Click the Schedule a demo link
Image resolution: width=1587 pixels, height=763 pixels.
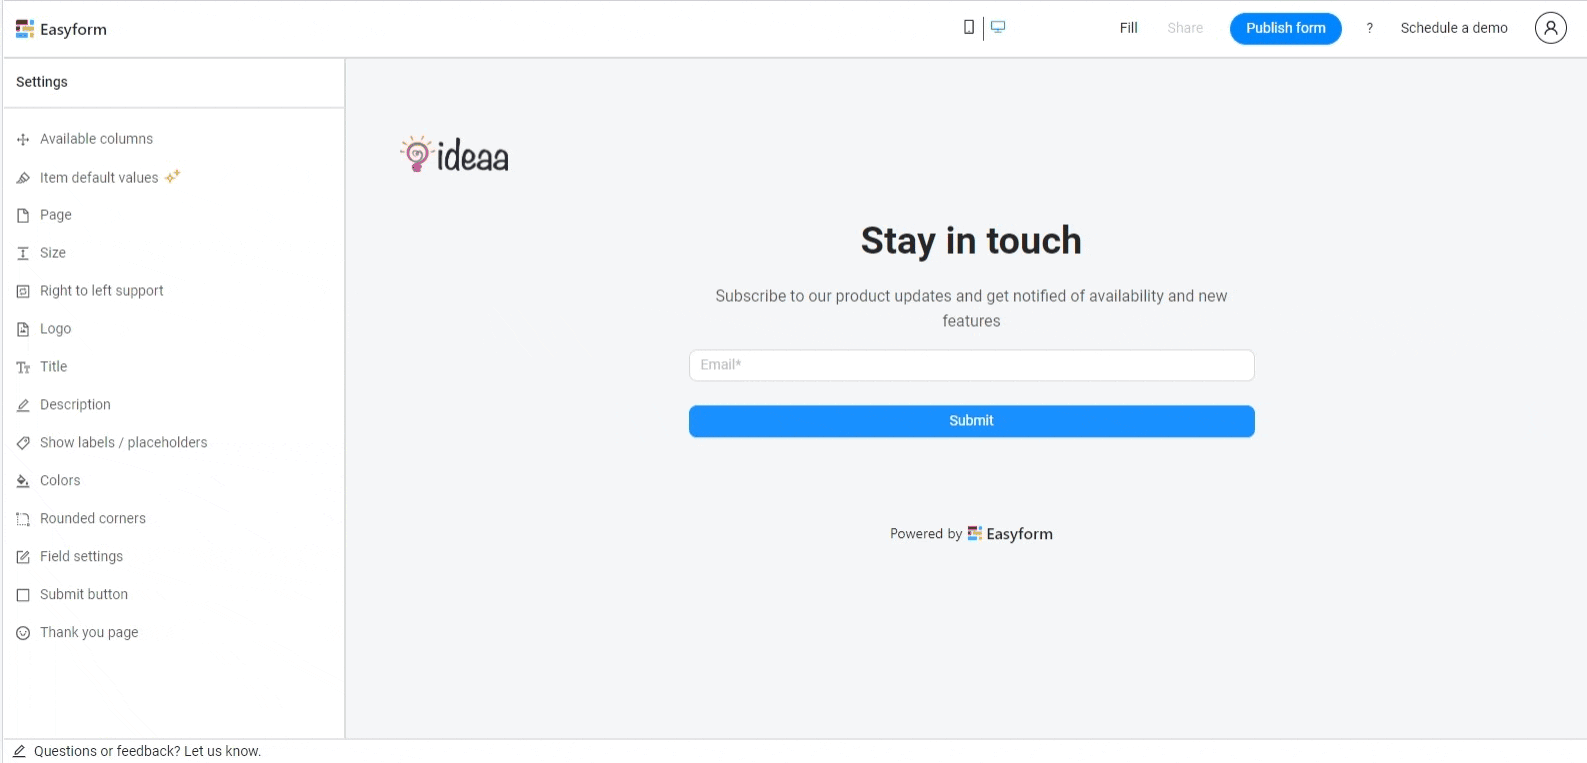[1453, 28]
